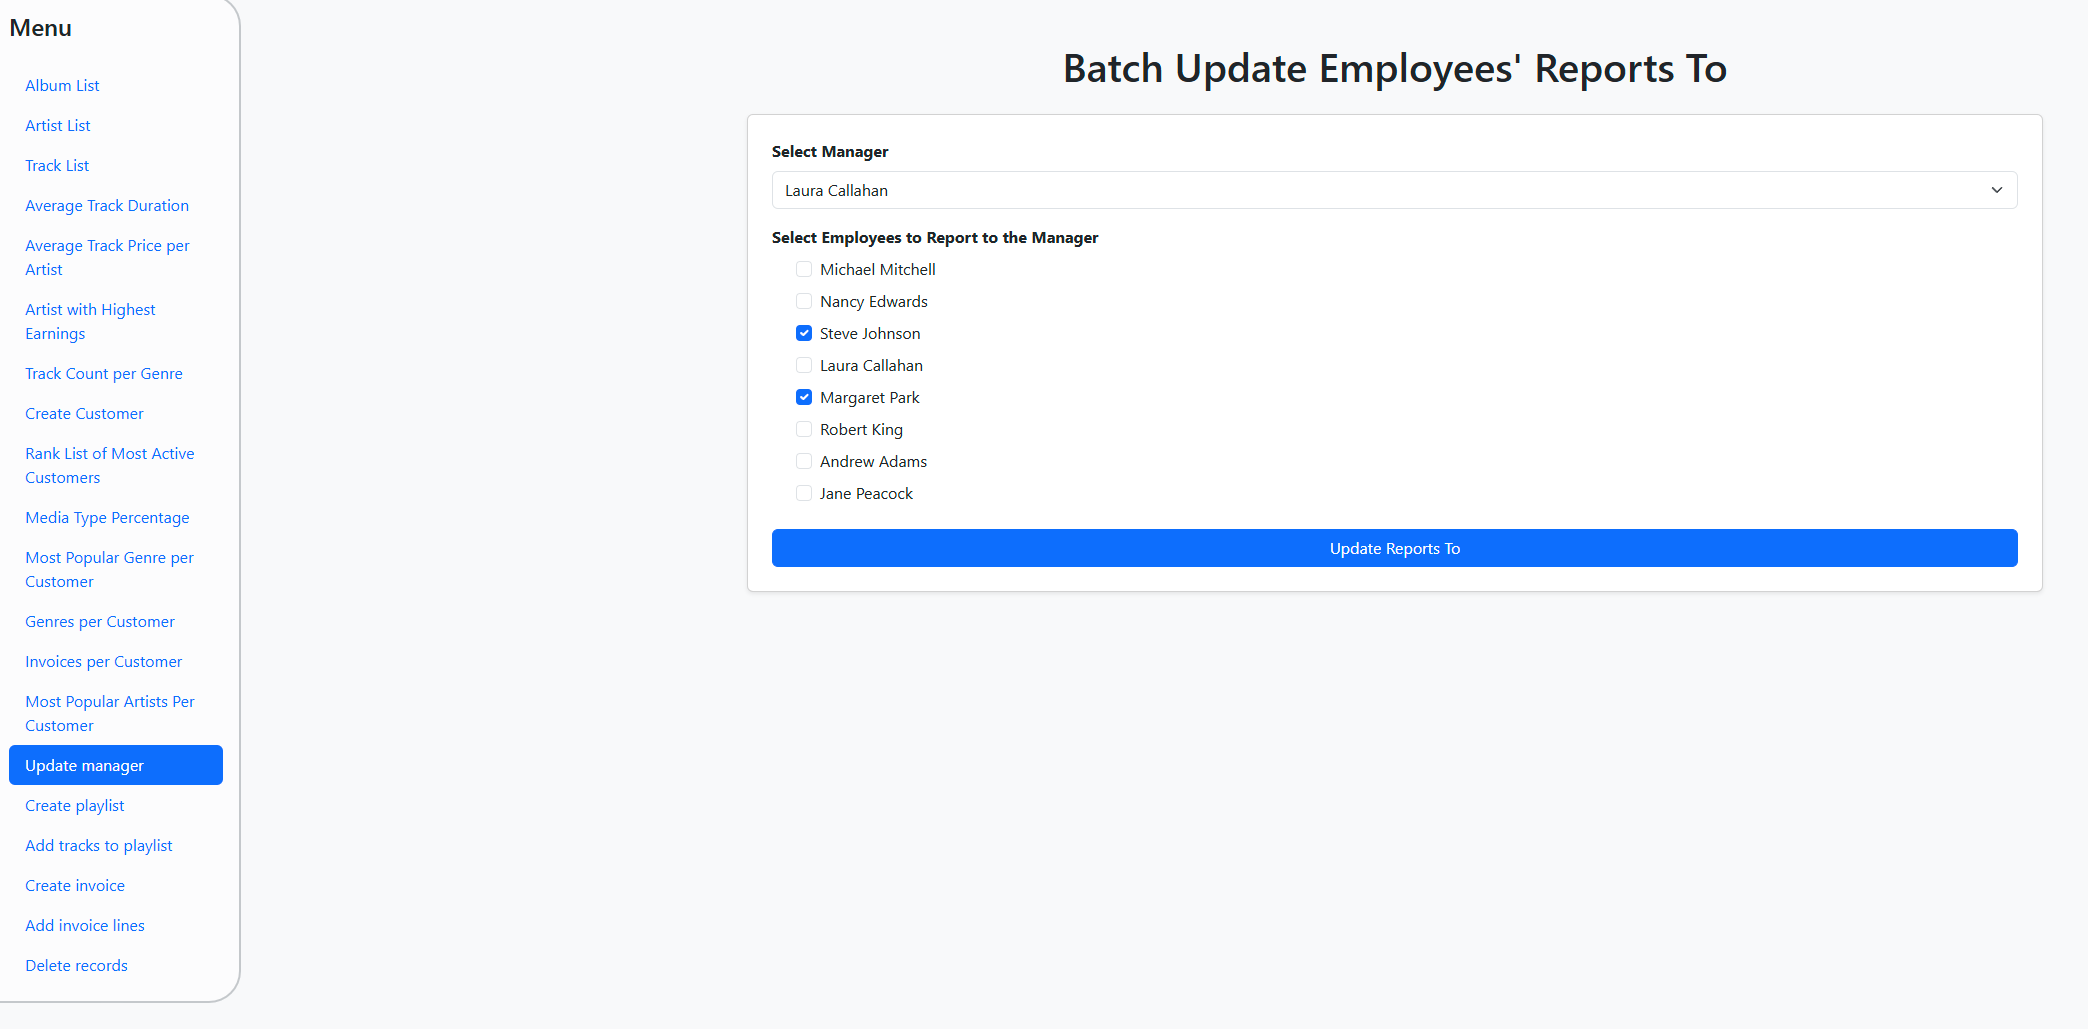This screenshot has height=1029, width=2088.
Task: Tick the Nancy Edwards checkbox
Action: 804,301
